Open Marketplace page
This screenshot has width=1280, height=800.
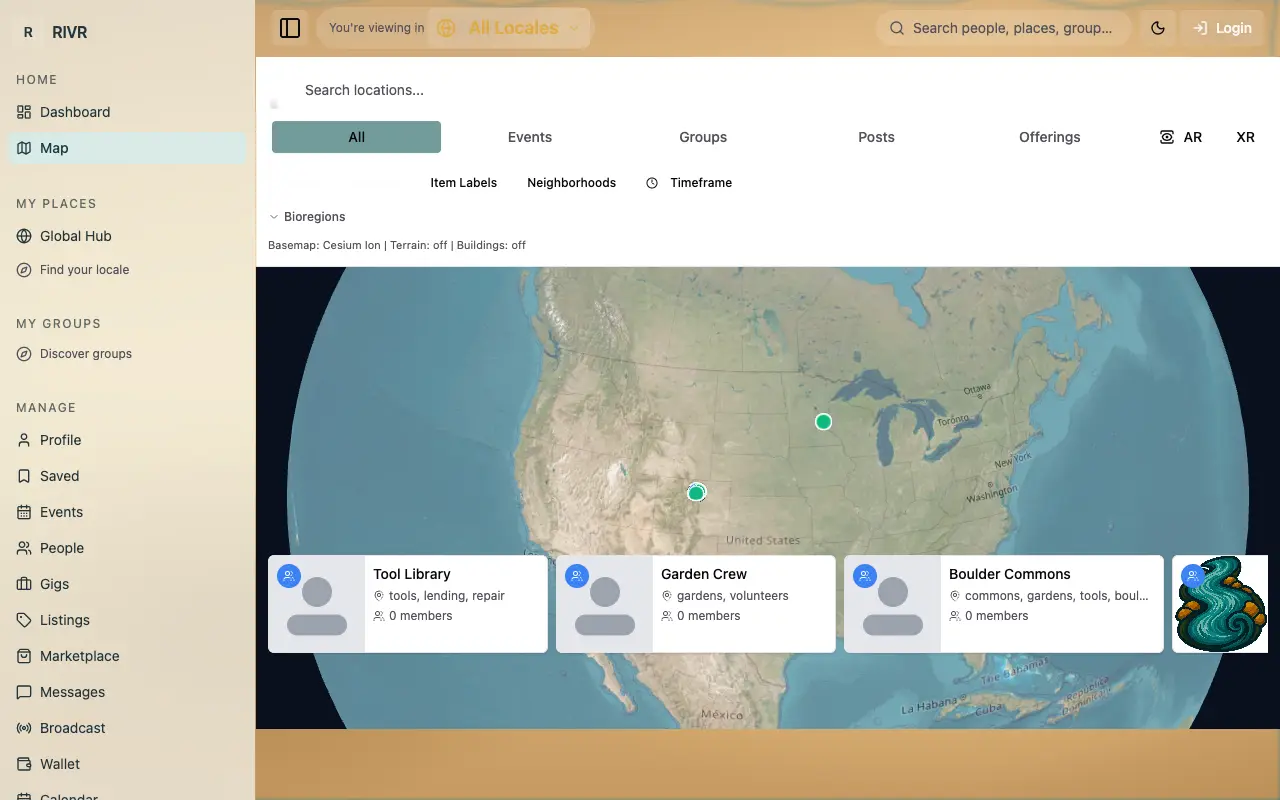pos(126,656)
